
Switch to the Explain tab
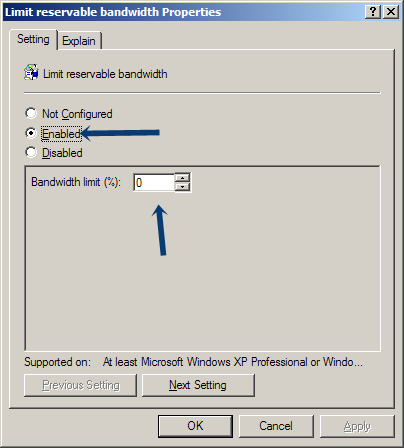pyautogui.click(x=79, y=41)
